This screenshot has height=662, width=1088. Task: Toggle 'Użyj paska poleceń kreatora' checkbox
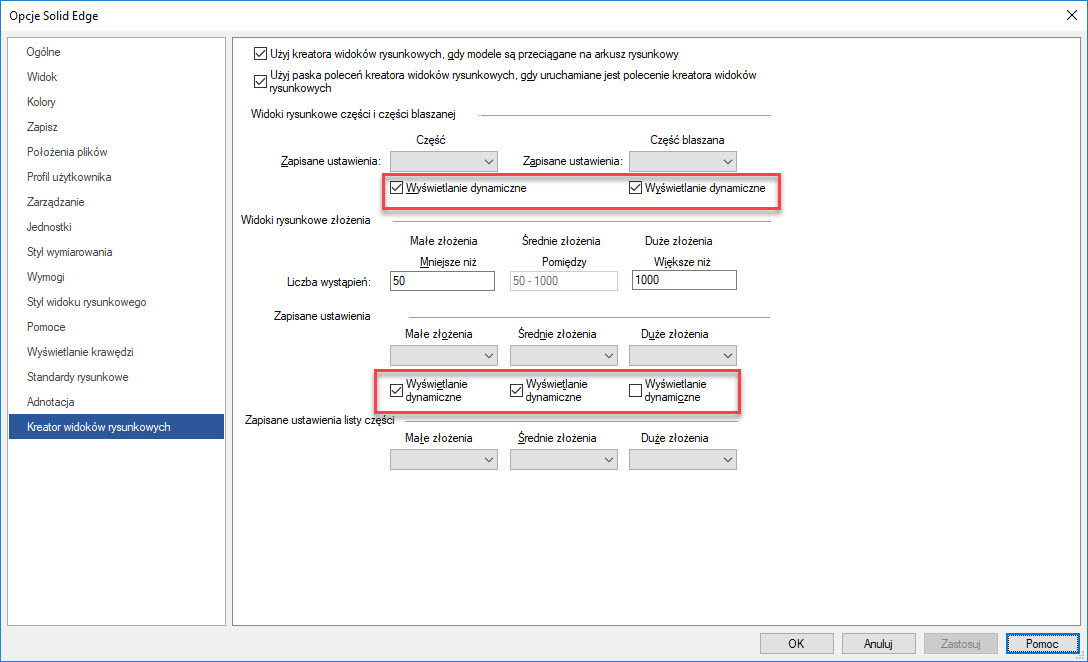(x=260, y=81)
